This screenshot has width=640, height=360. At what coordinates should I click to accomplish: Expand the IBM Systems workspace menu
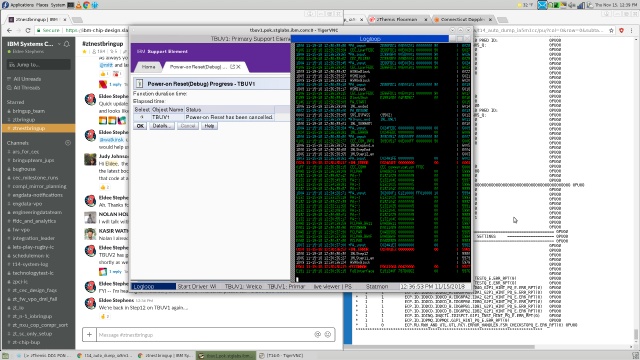pyautogui.click(x=59, y=44)
